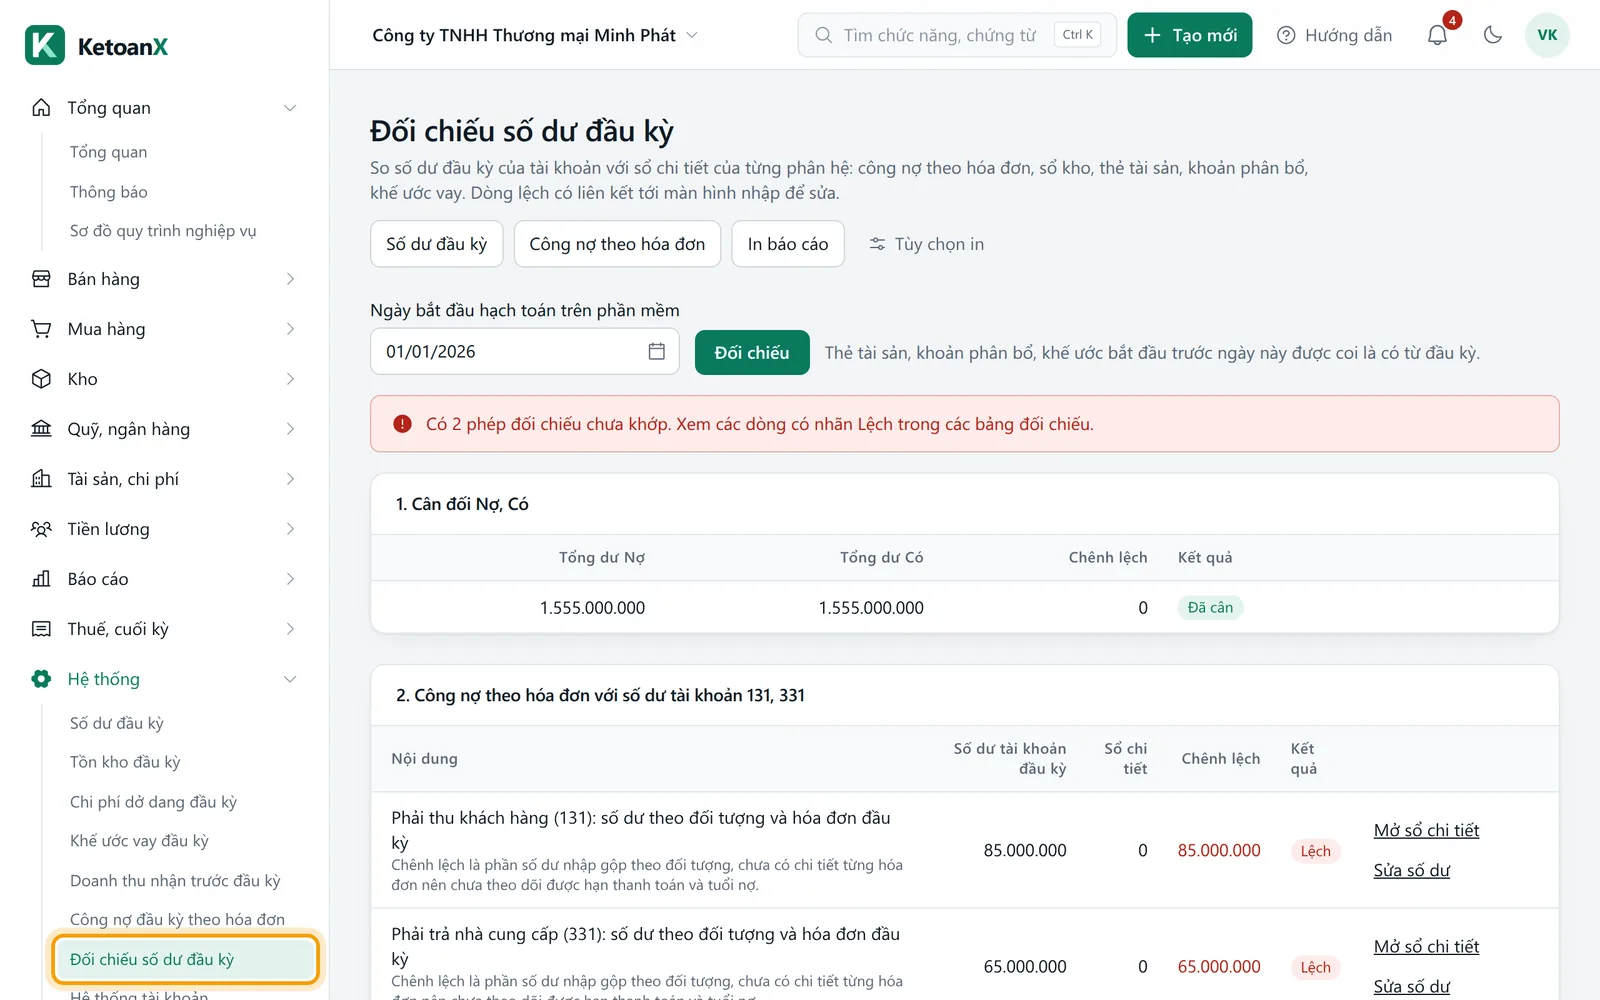Open Tùy chọn in settings

[x=926, y=244]
